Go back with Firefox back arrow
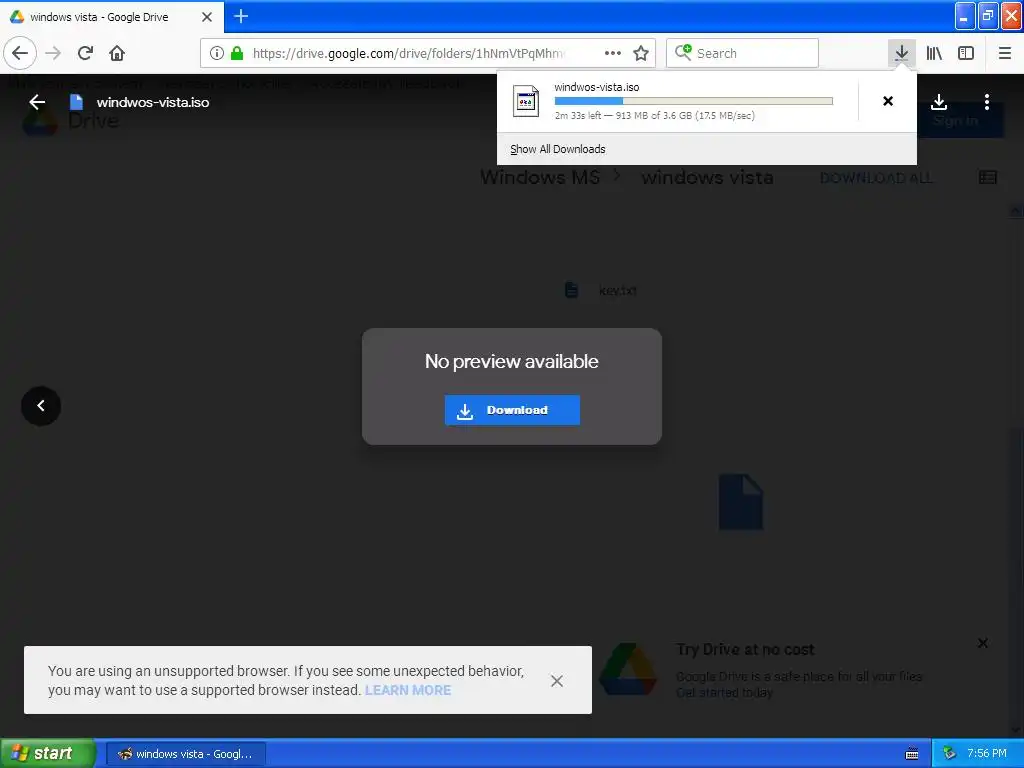1024x768 pixels. pos(20,53)
